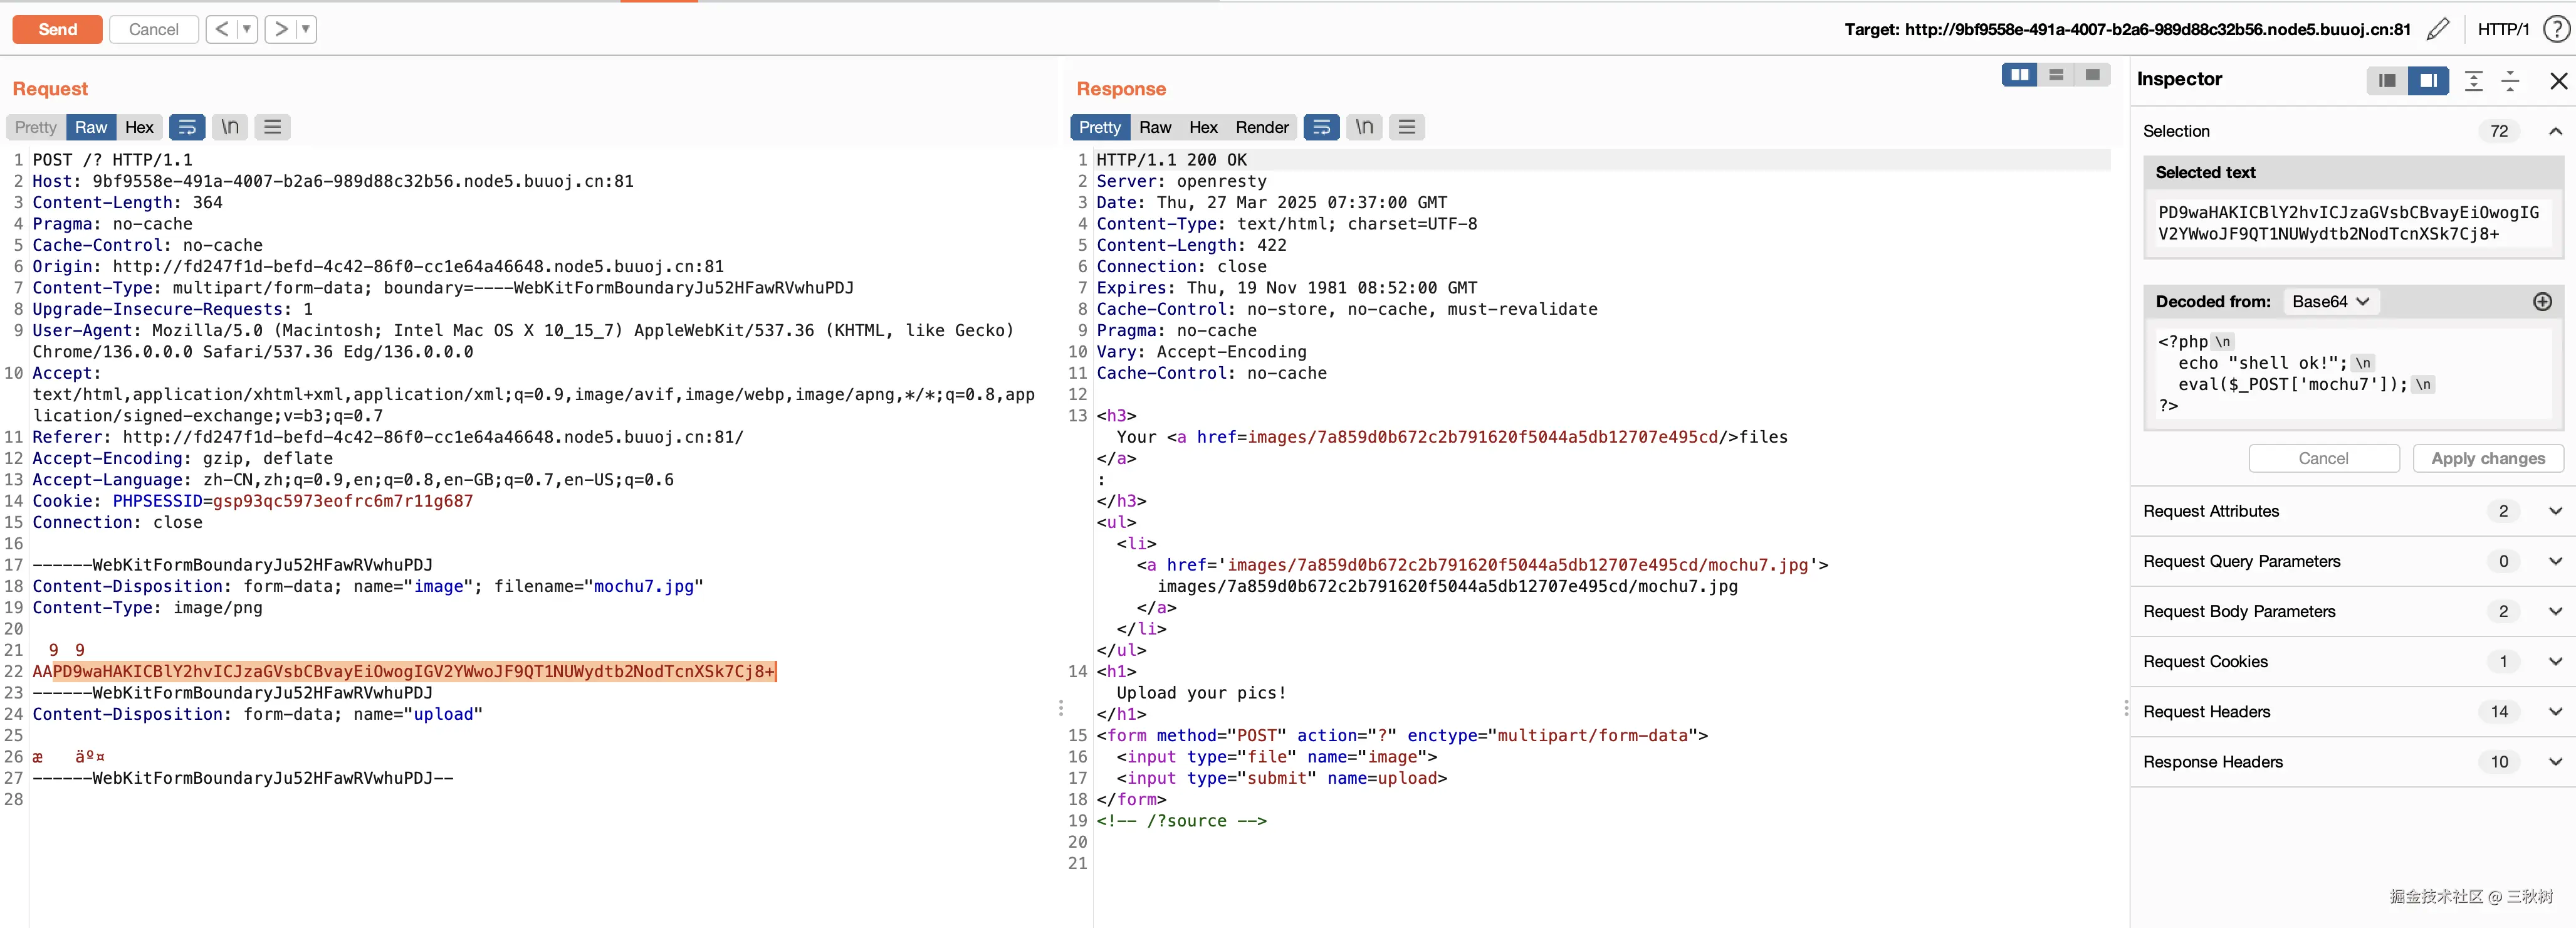
Task: Switch to the side-by-side split layout icon
Action: [x=2019, y=75]
